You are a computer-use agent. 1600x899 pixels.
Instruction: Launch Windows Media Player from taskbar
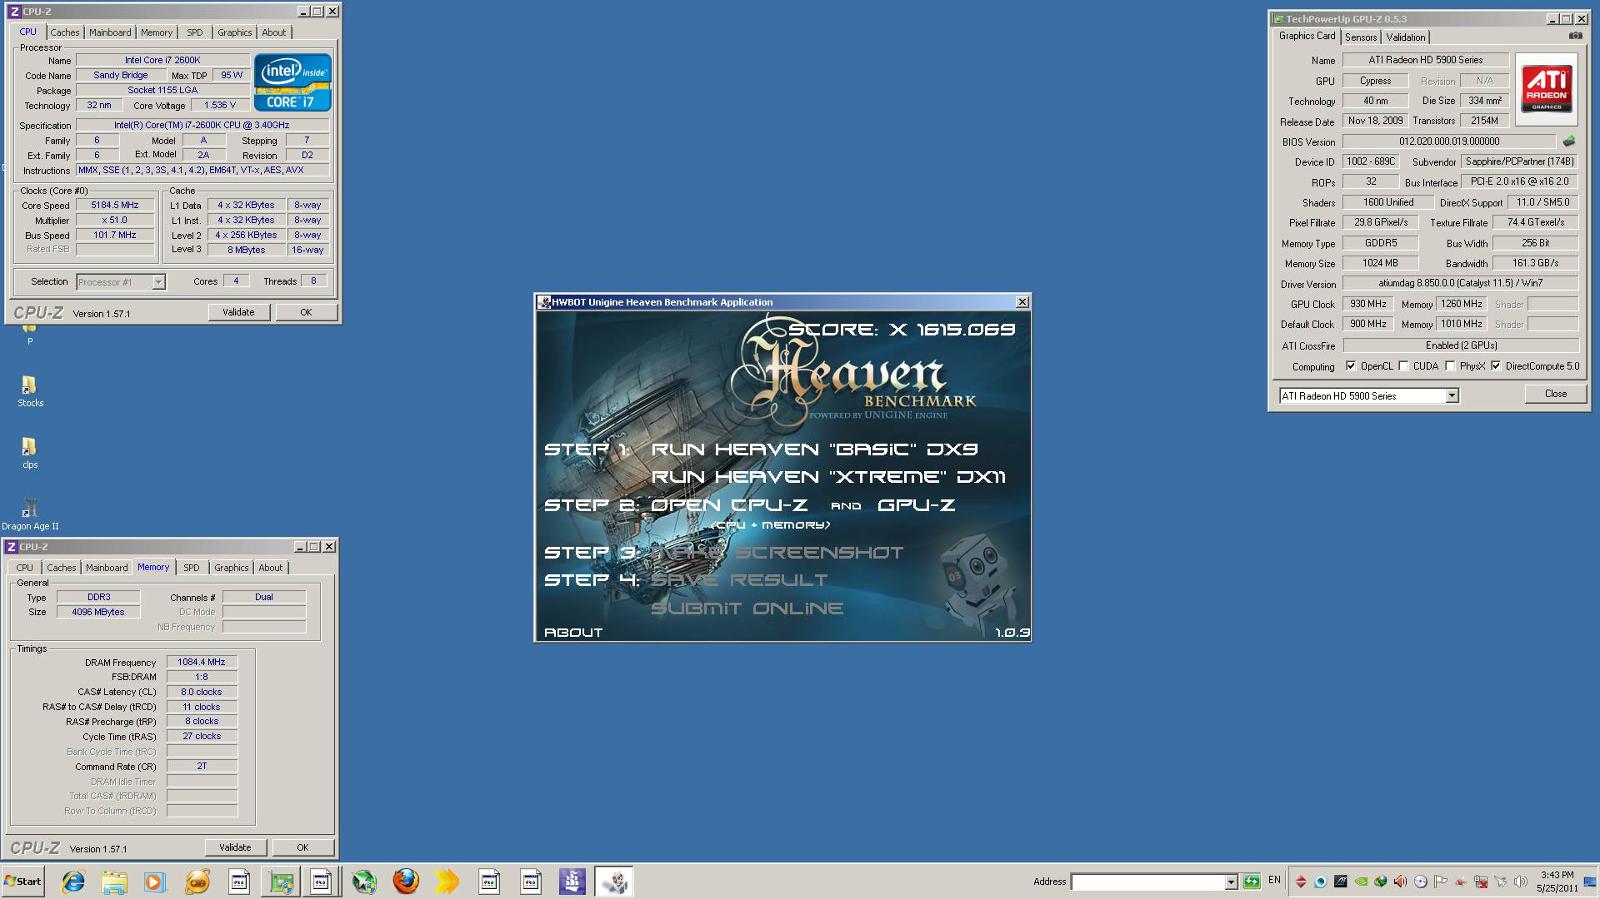coord(154,881)
